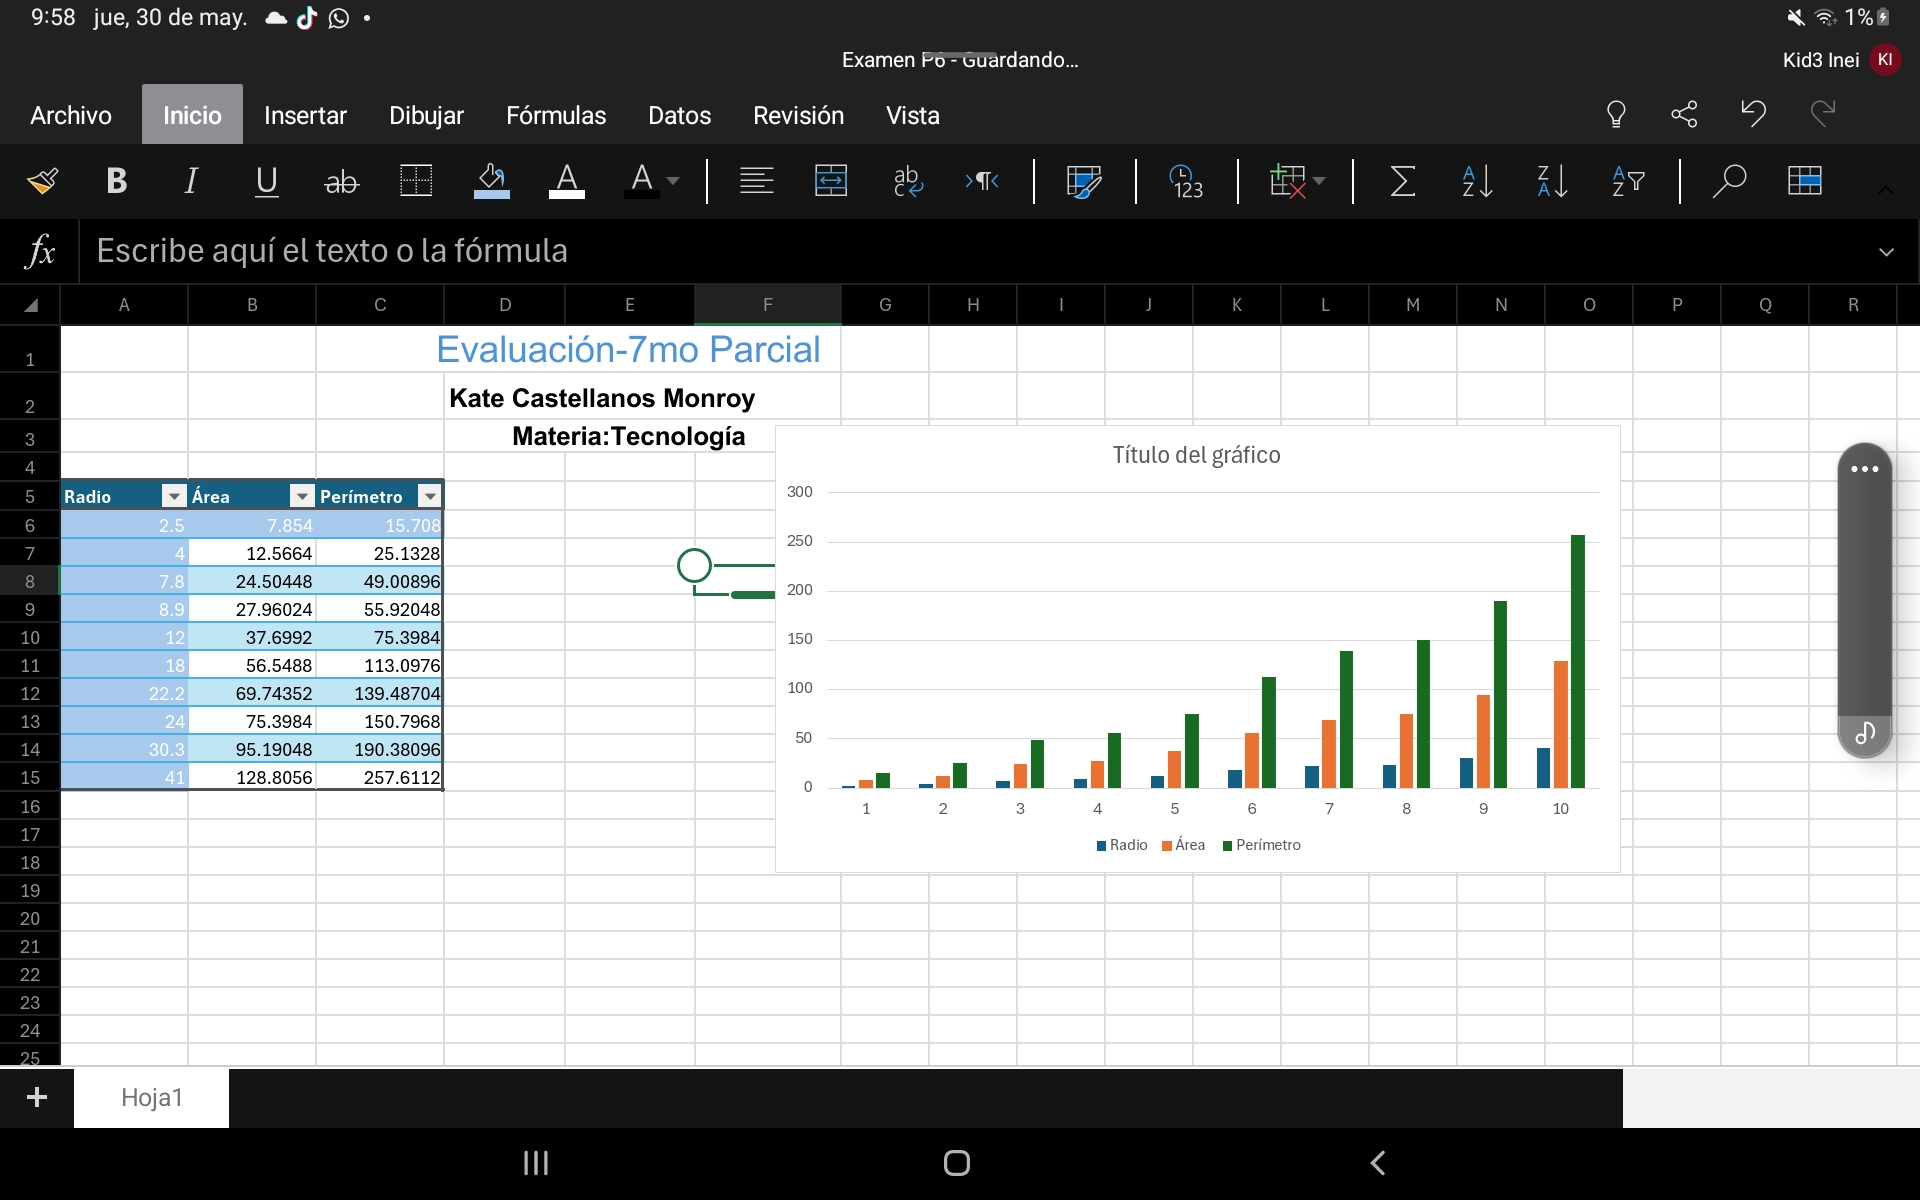Sort ascending with the A-Z icon
The width and height of the screenshot is (1920, 1200).
click(x=1477, y=181)
